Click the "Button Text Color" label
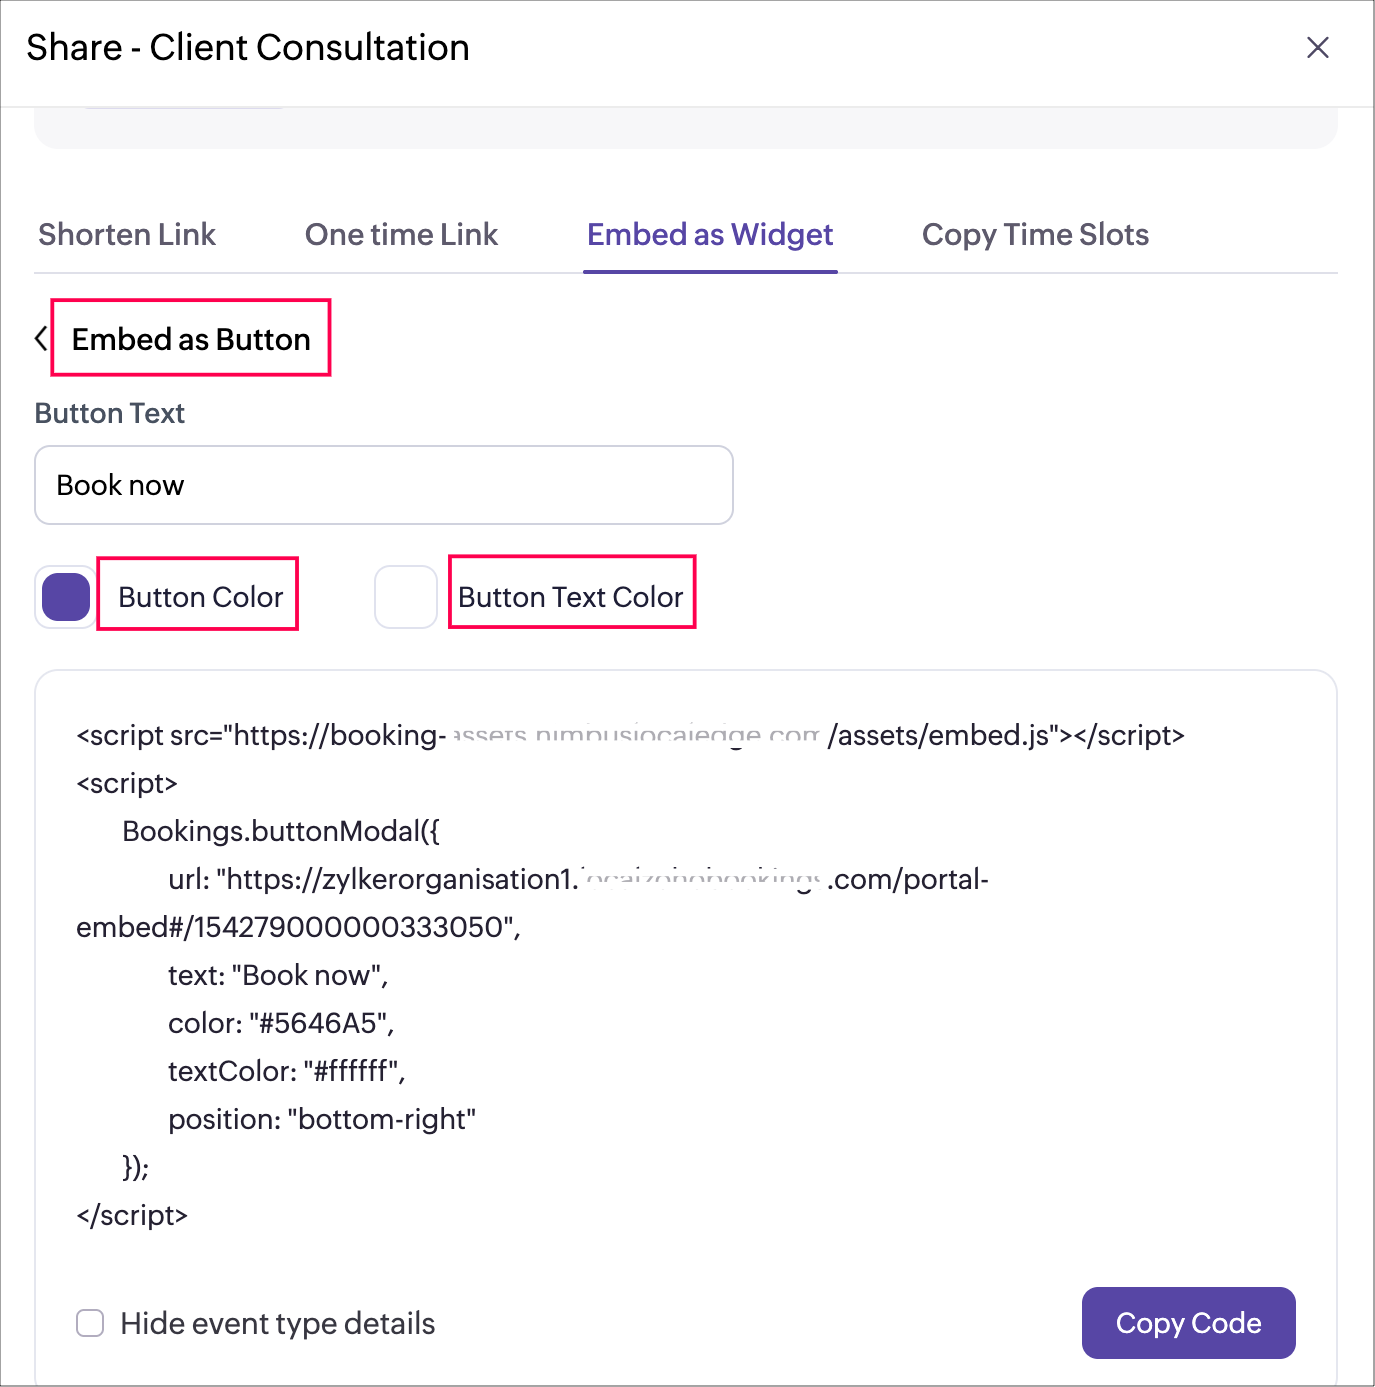Image resolution: width=1375 pixels, height=1387 pixels. click(571, 597)
